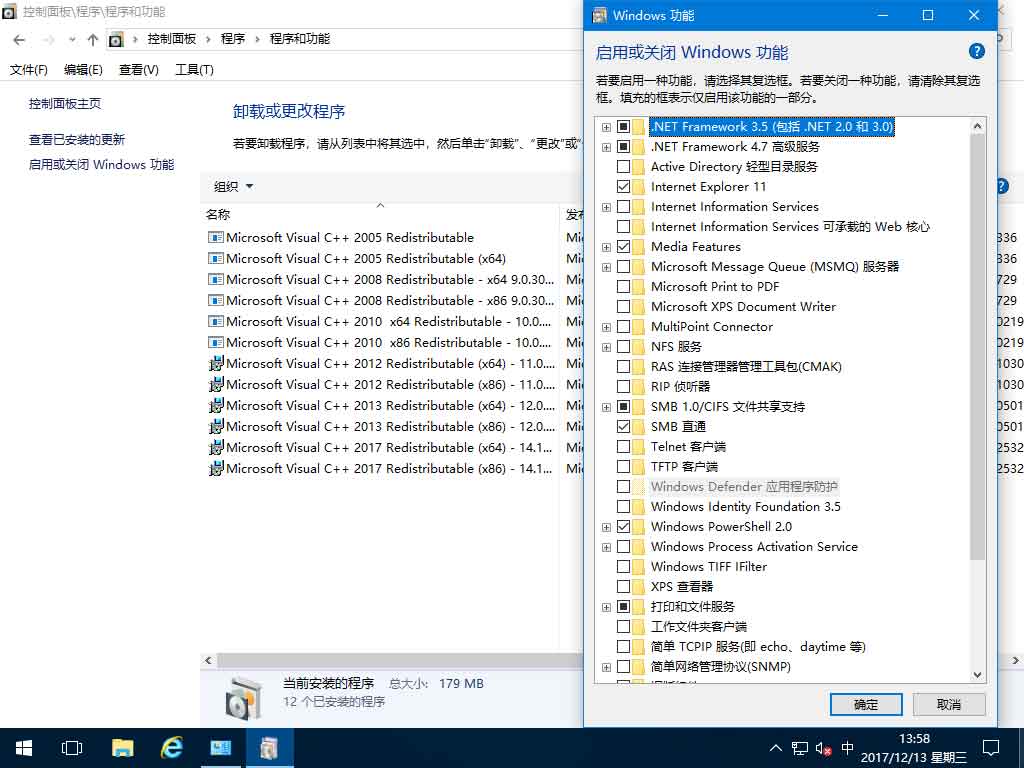Screen dimensions: 1024x768
Task: Click the network icon in the system tray
Action: tap(799, 748)
